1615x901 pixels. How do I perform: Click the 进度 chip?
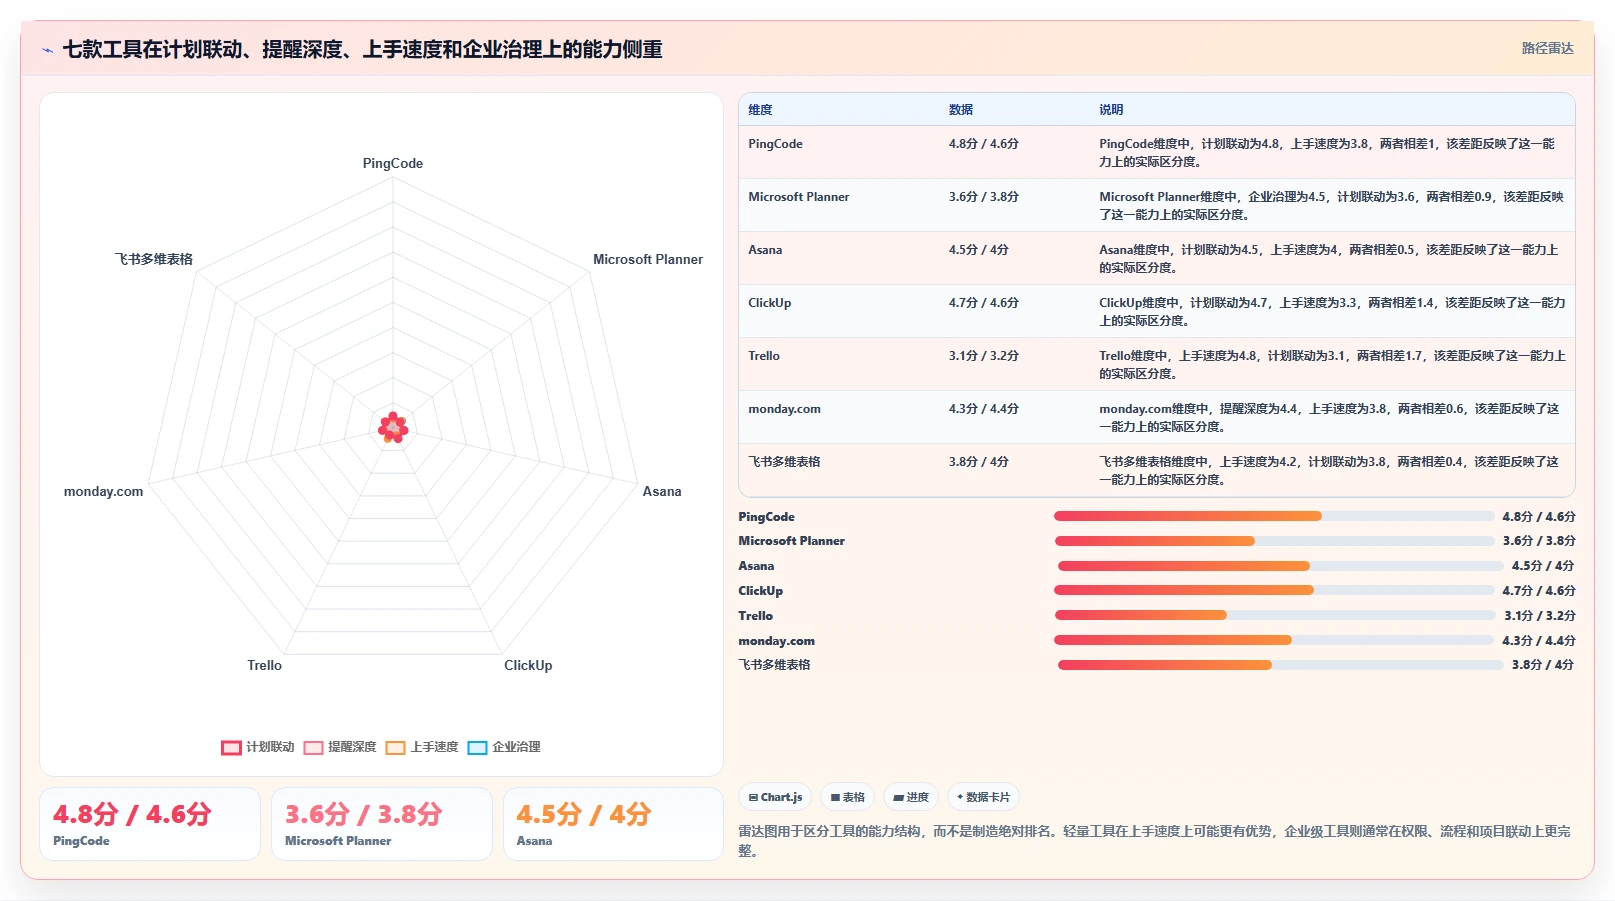[911, 797]
